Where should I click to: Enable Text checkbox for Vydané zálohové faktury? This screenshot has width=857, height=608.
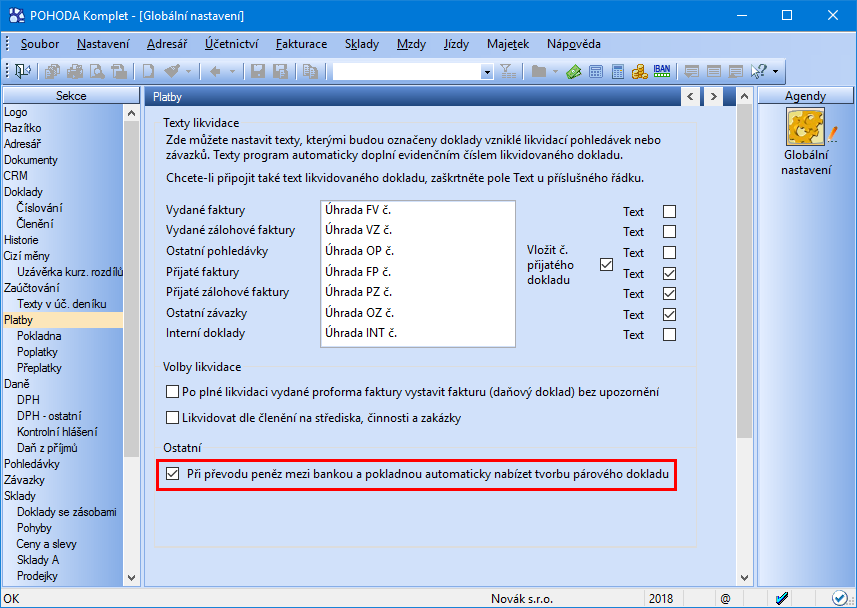click(669, 232)
